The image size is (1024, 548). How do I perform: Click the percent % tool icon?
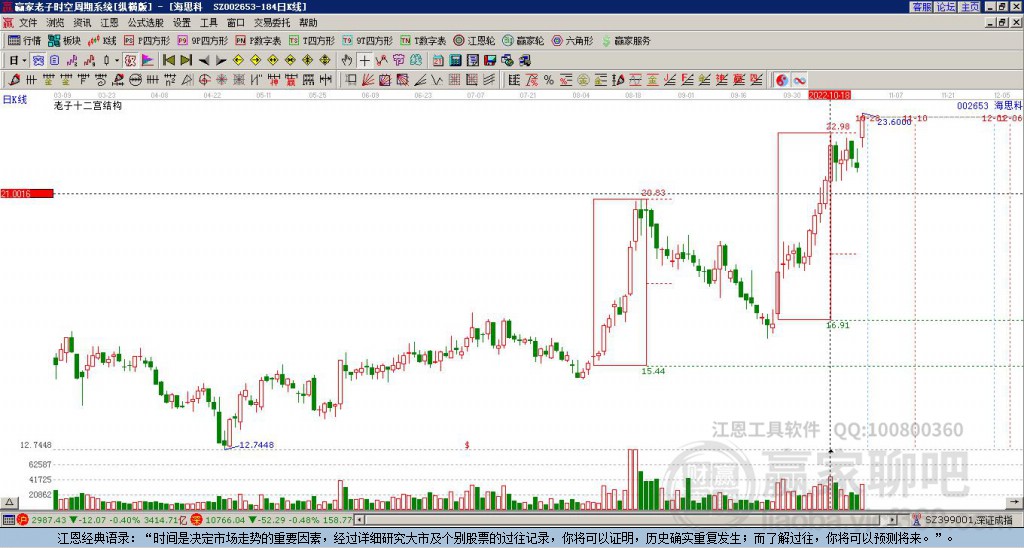[x=549, y=80]
